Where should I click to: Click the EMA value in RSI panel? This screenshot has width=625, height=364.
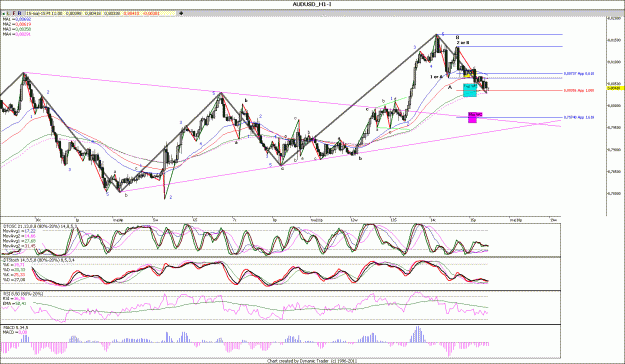[x=20, y=304]
